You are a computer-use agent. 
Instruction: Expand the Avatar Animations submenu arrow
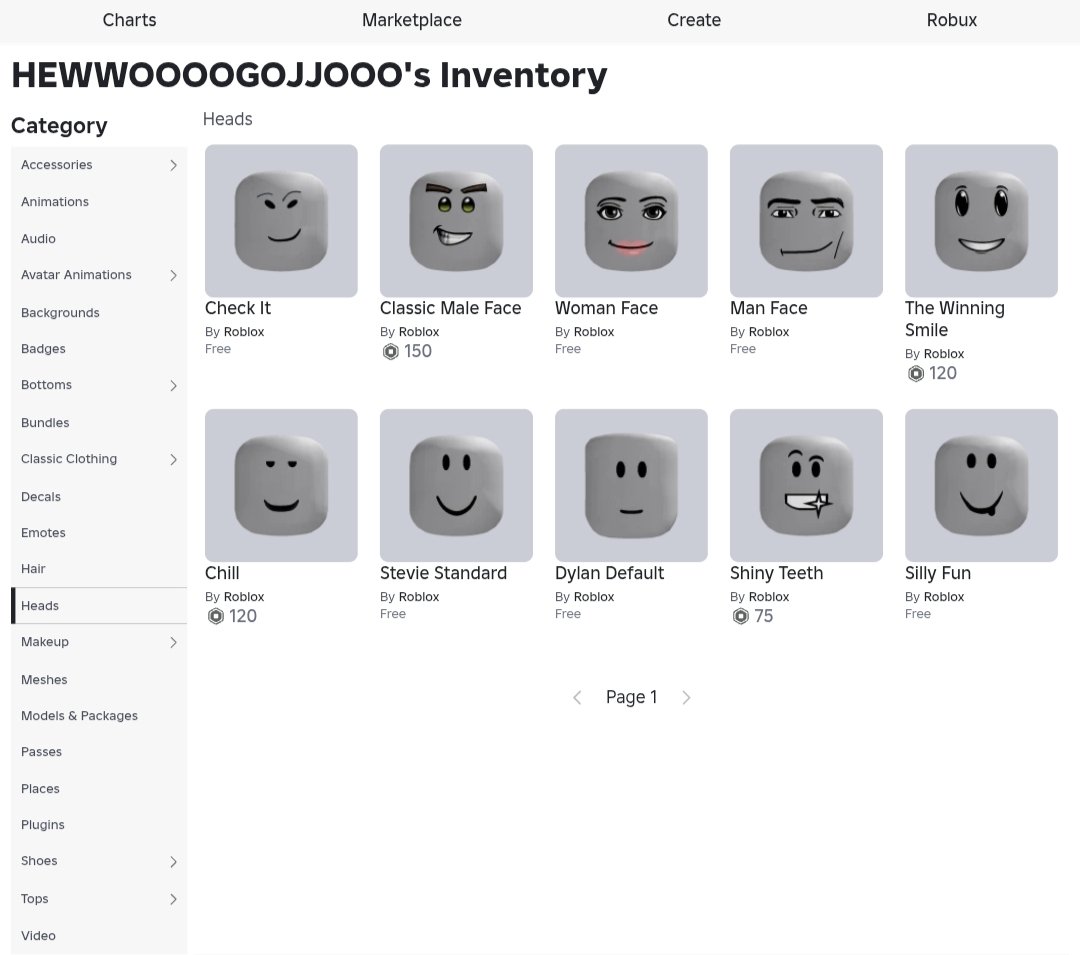tap(174, 275)
